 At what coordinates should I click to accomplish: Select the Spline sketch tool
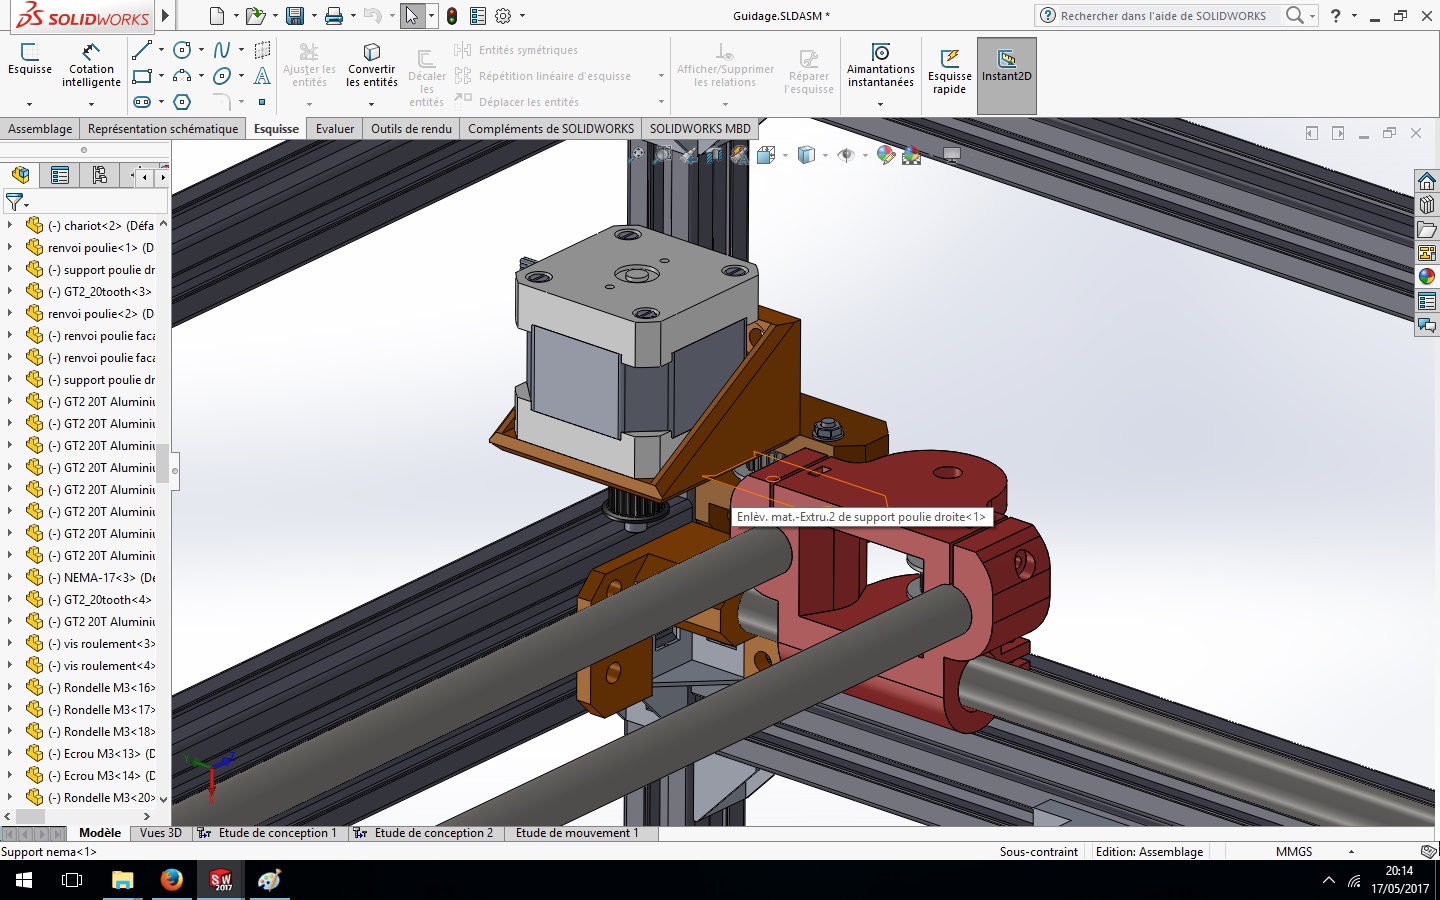[x=222, y=50]
